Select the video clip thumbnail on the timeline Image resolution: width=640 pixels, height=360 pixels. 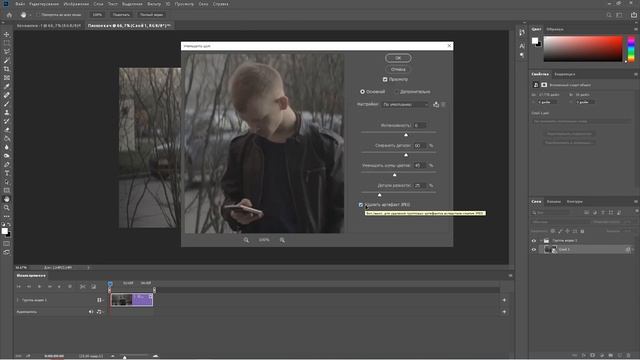click(121, 300)
